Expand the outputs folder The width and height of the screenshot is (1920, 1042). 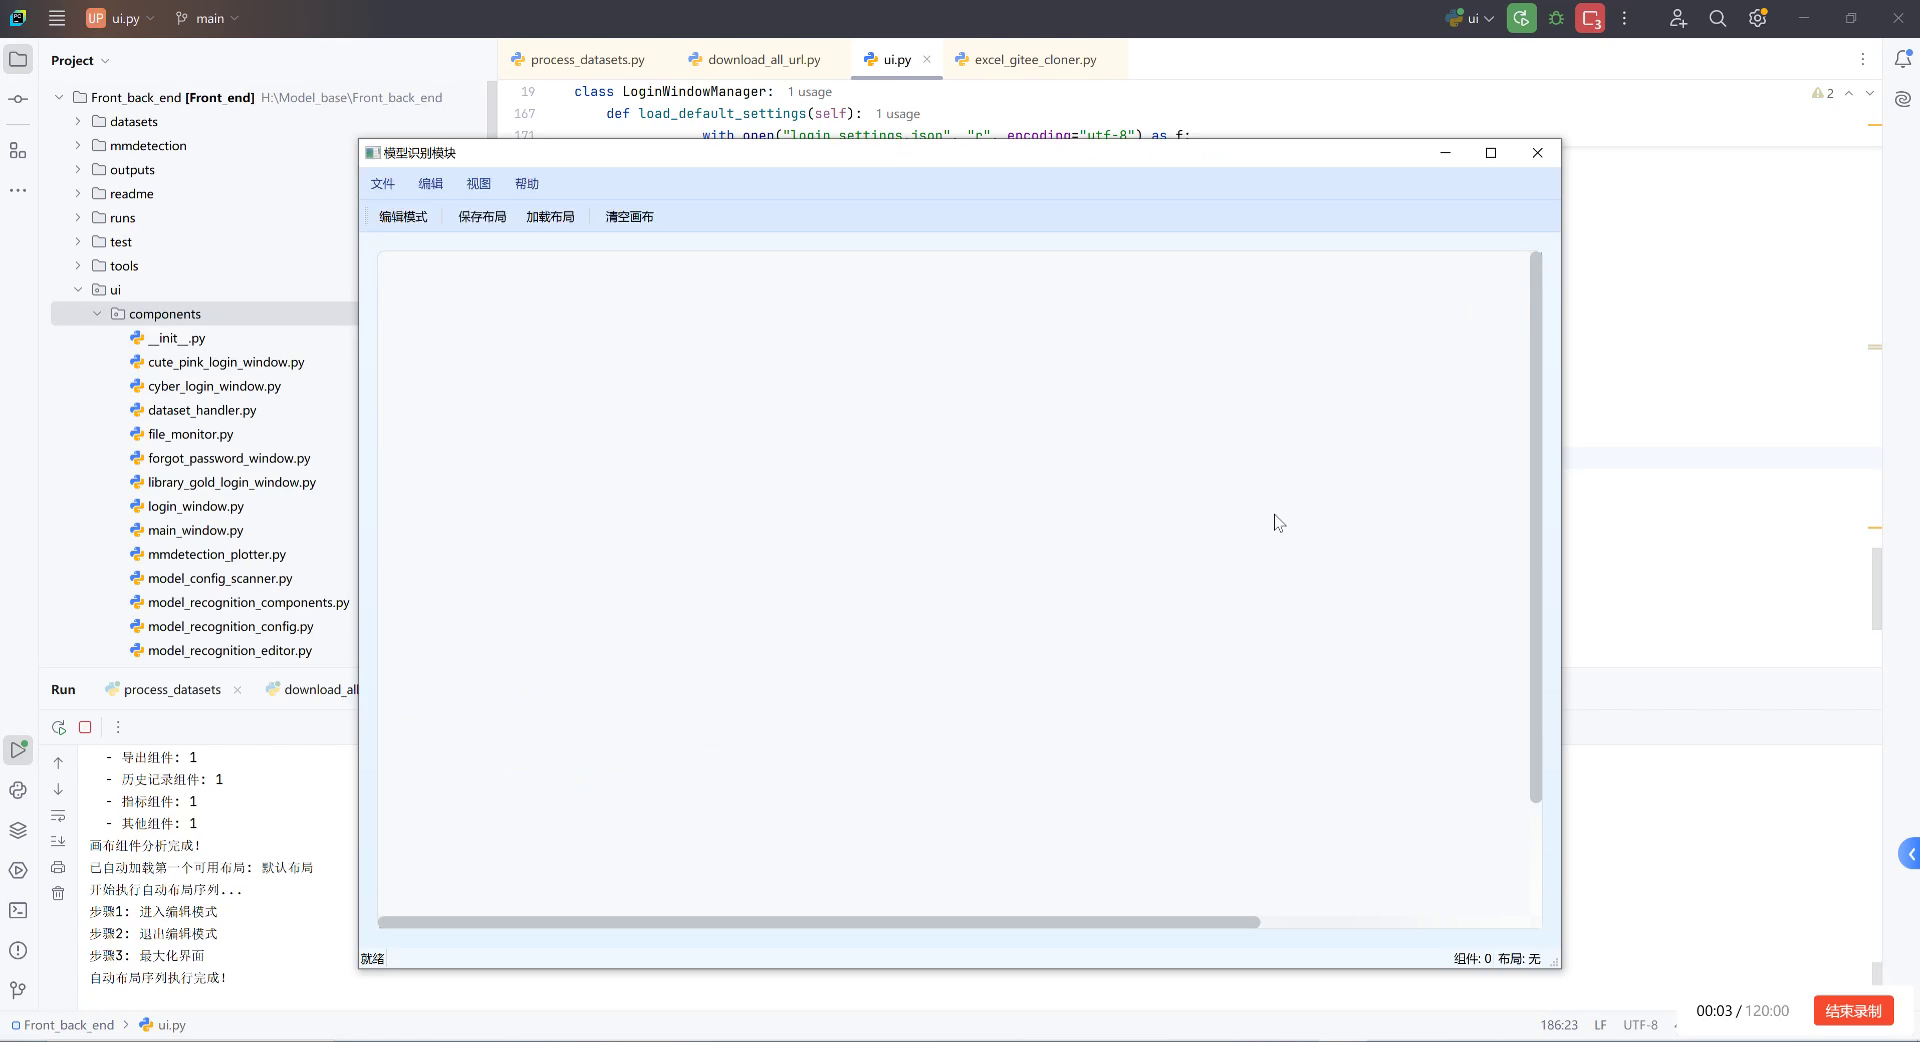[x=78, y=169]
